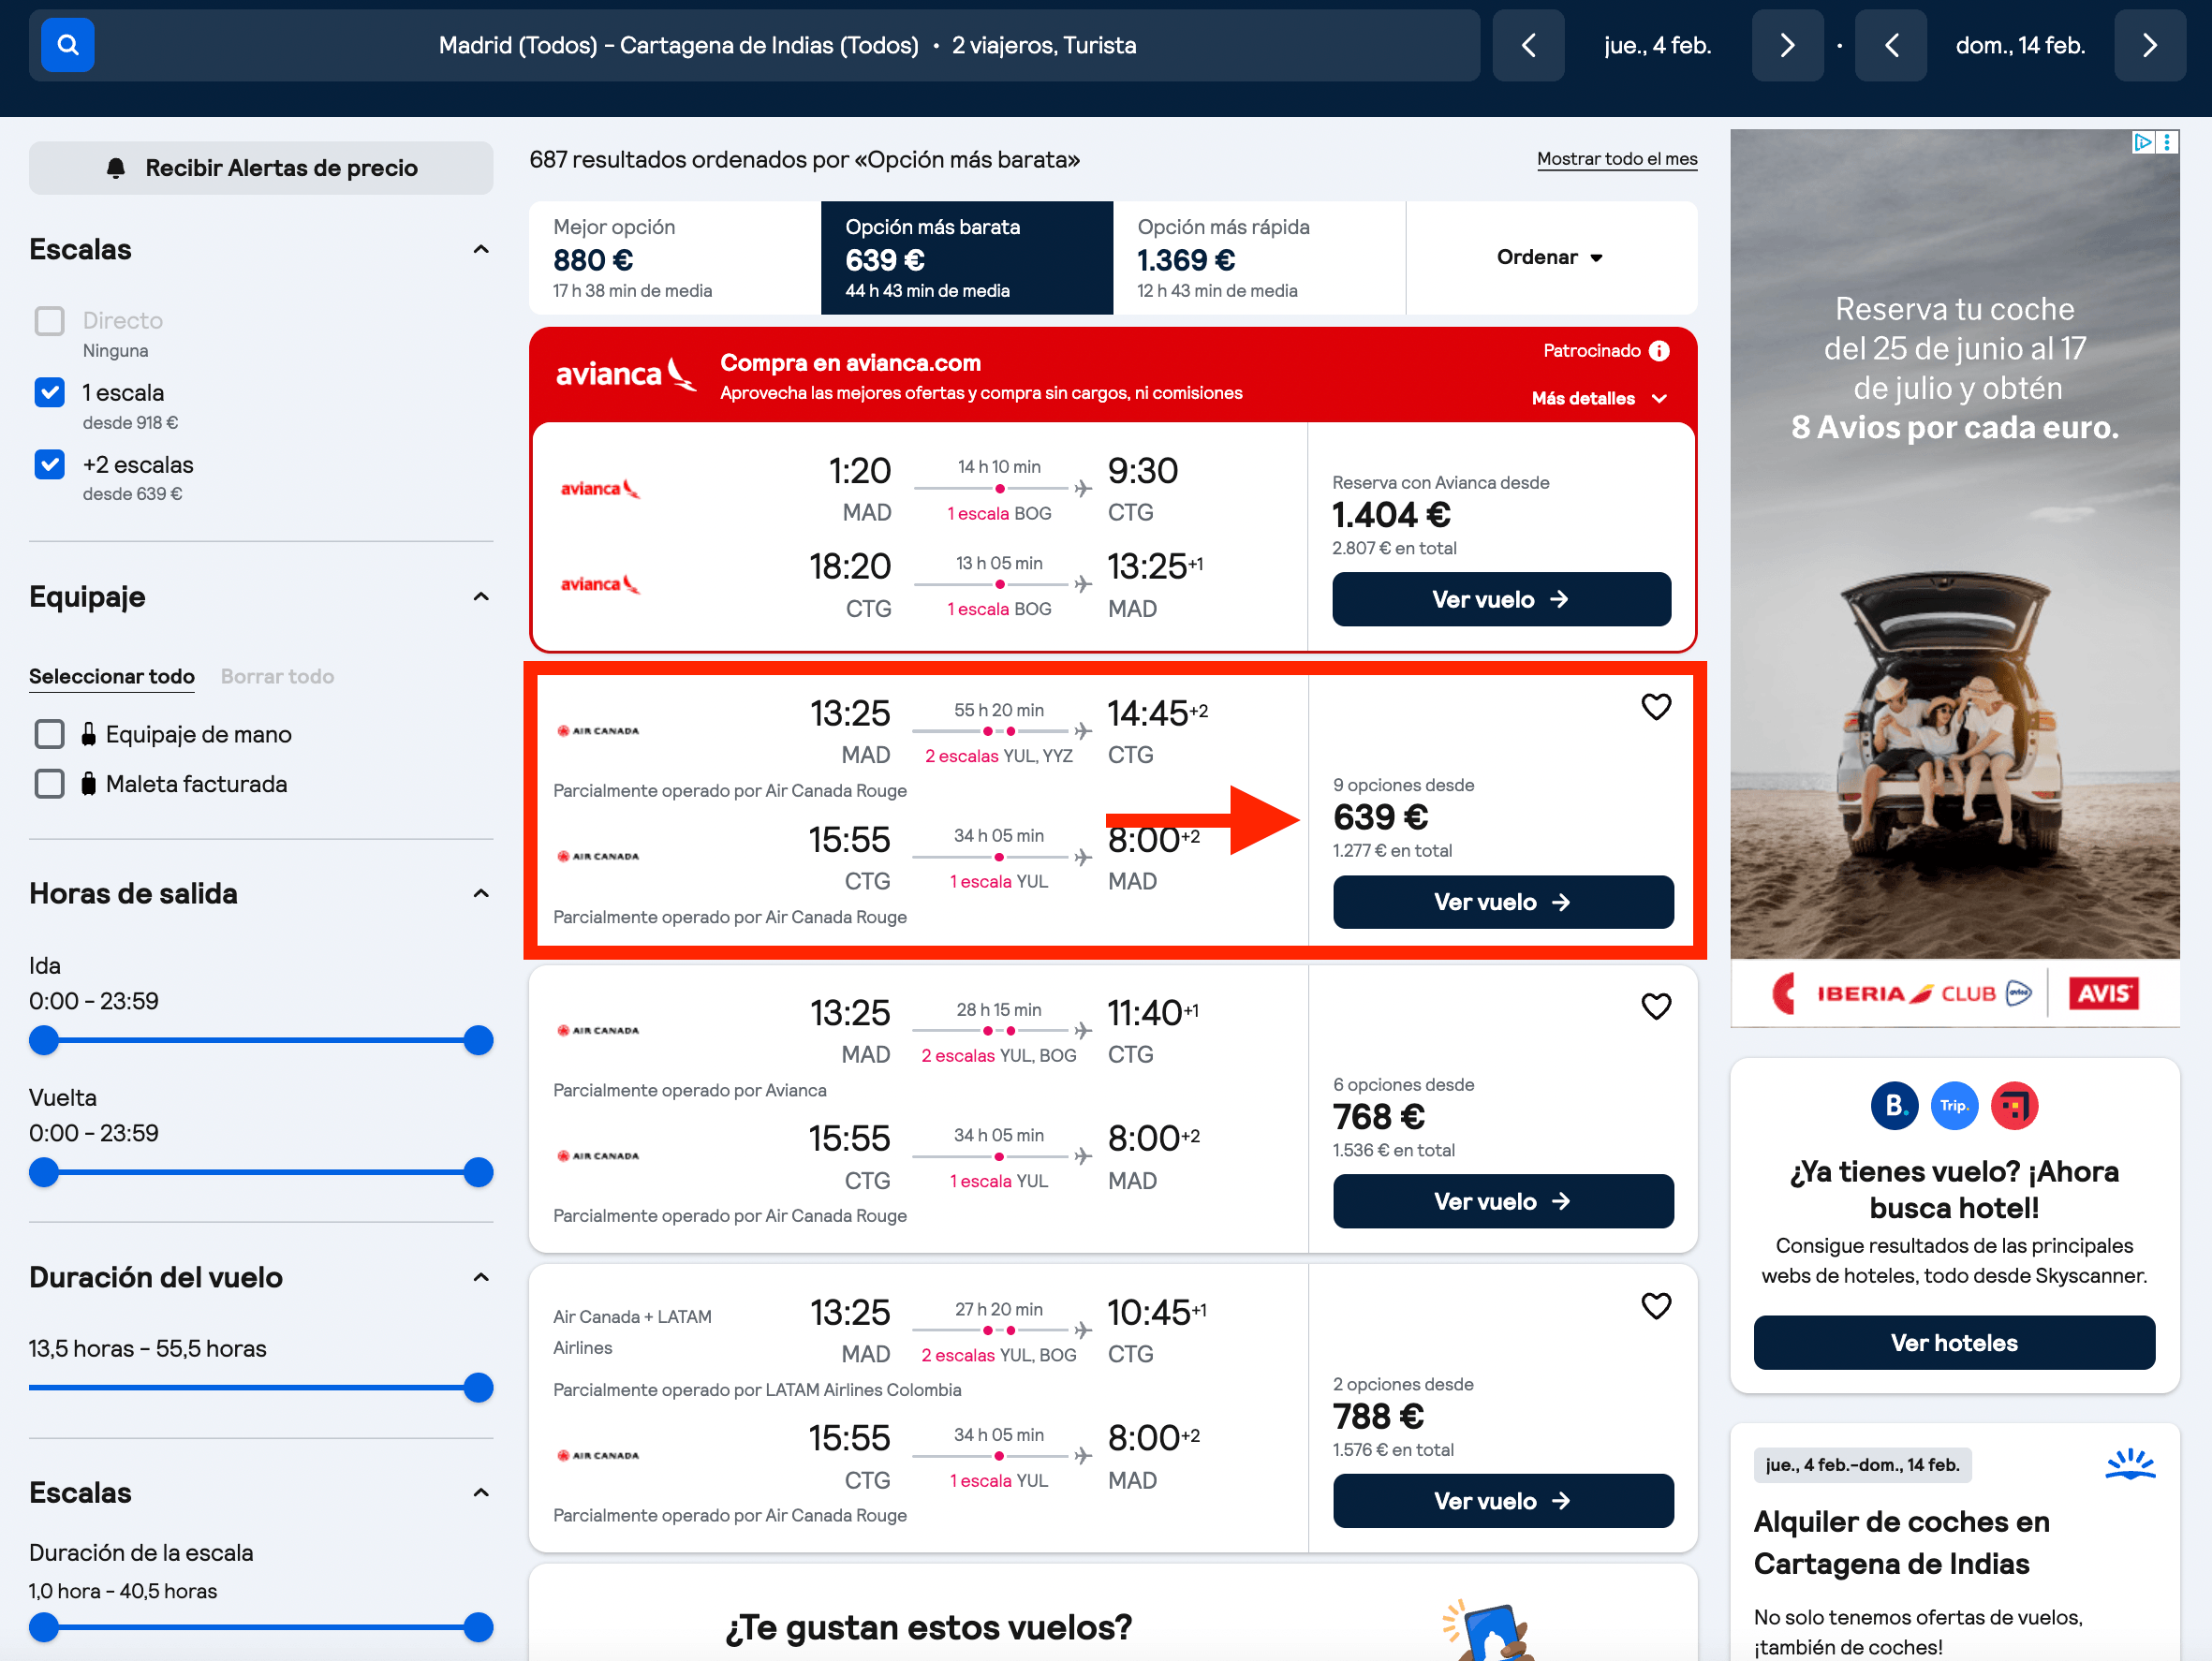Click the AVIS logo in ad
Image resolution: width=2212 pixels, height=1661 pixels.
tap(2103, 994)
